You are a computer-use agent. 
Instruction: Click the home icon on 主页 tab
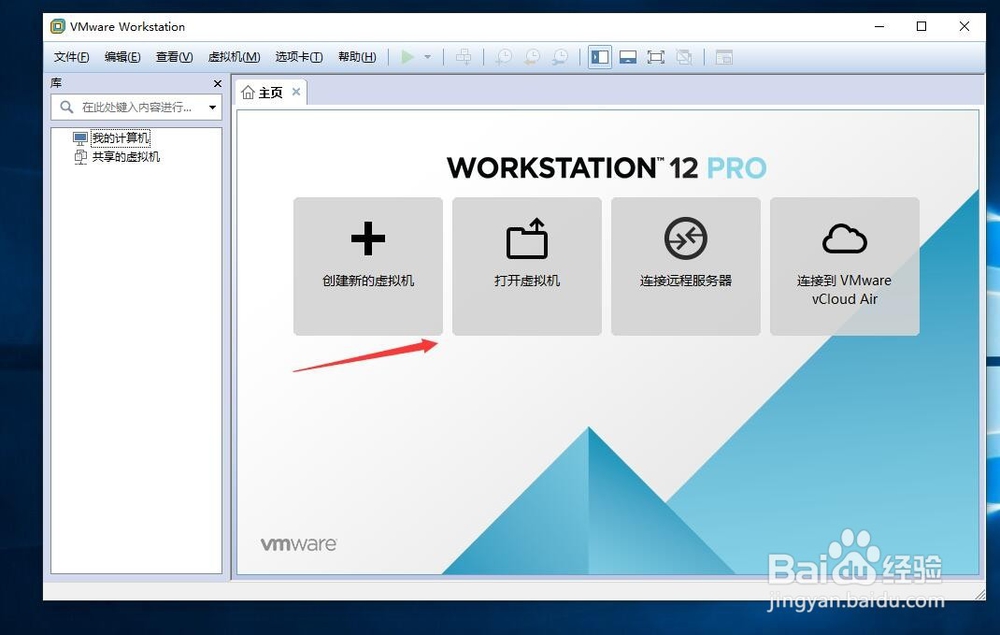(x=248, y=92)
